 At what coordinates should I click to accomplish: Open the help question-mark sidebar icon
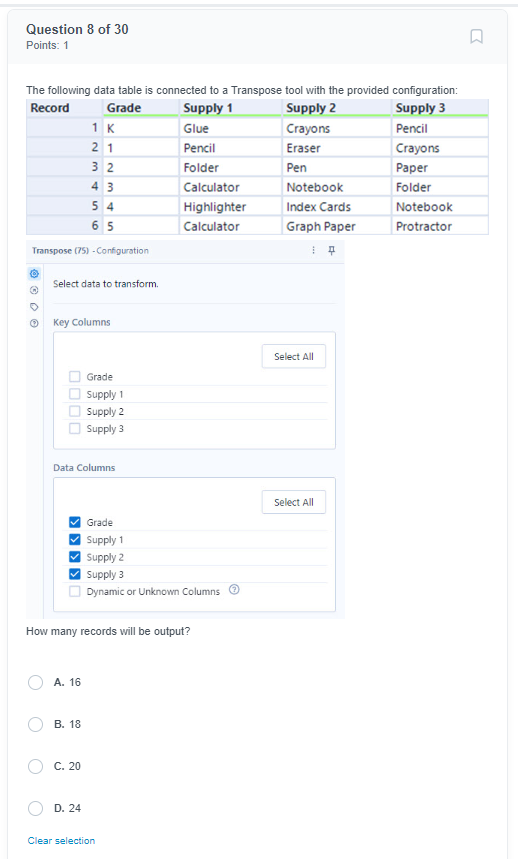pyautogui.click(x=34, y=323)
